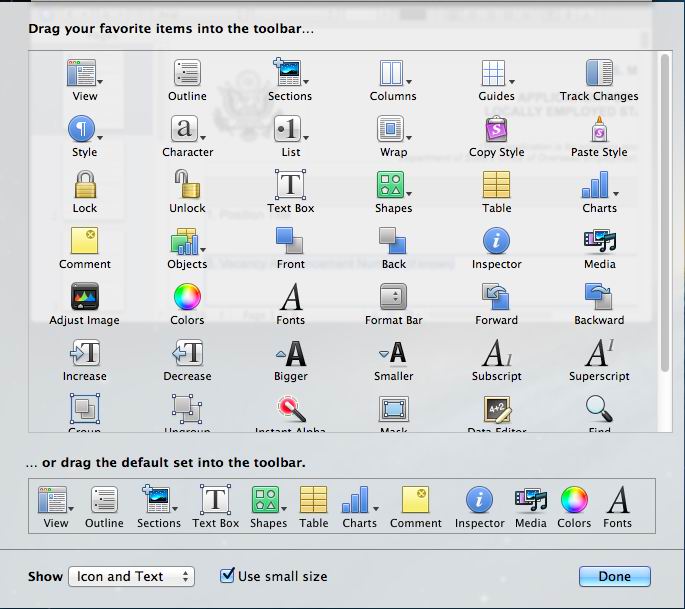Click the Colors wheel in the favorites grid
The image size is (685, 609).
pos(187,296)
